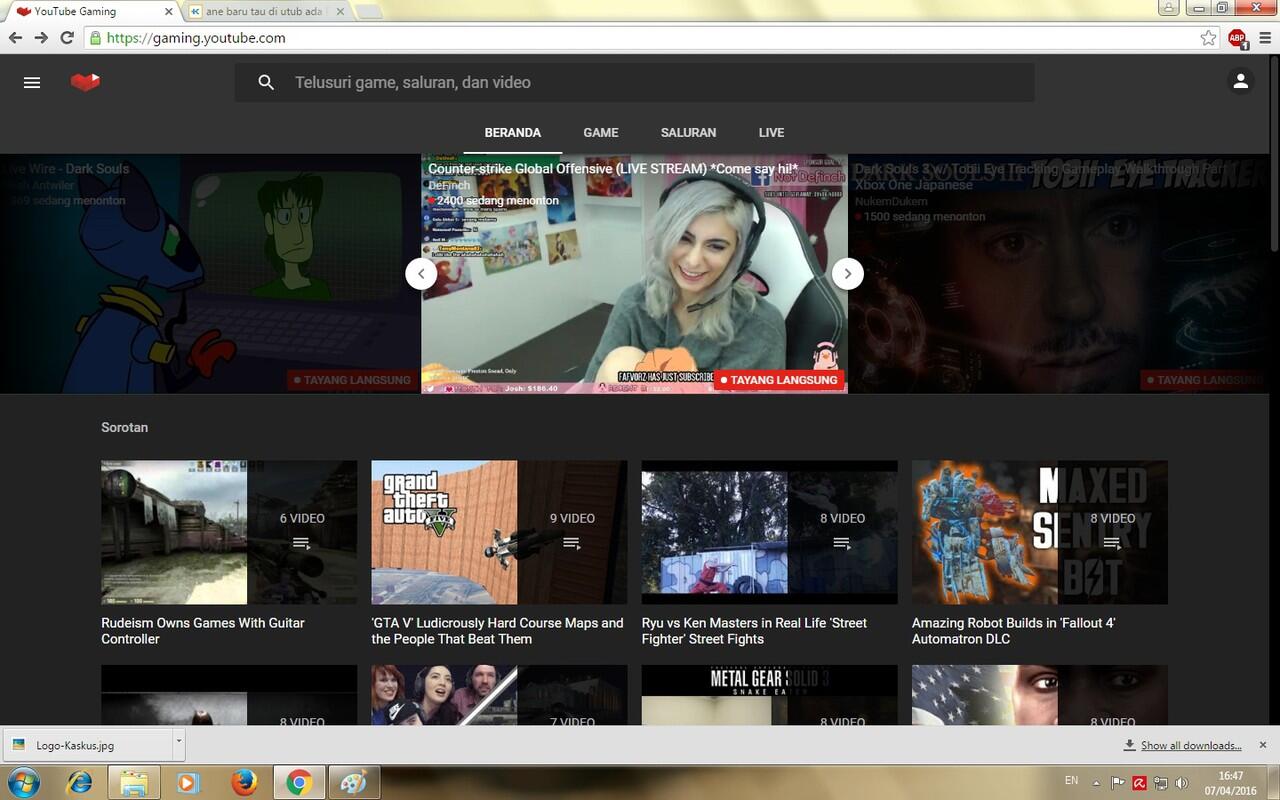Launch Internet Explorer from taskbar
1280x800 pixels.
79,782
